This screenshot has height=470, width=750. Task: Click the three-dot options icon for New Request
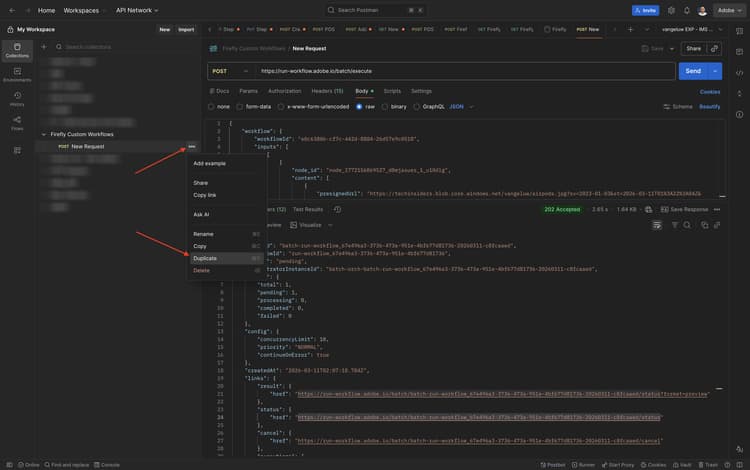click(x=191, y=147)
